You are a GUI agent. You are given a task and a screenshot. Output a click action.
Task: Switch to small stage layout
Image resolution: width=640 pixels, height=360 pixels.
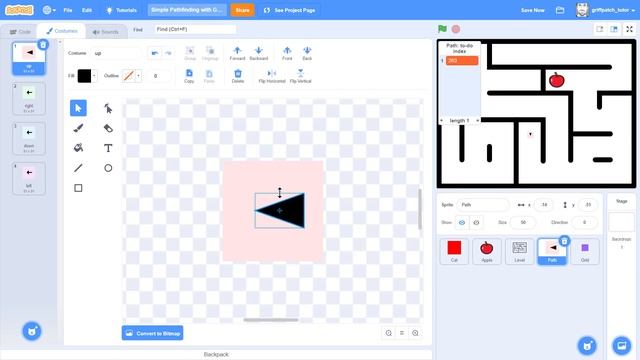pyautogui.click(x=600, y=29)
